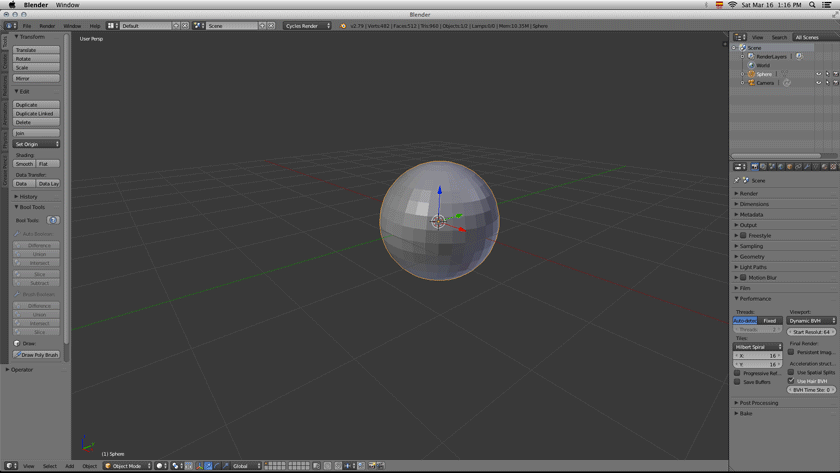Click the Camera object icon in outliner
The width and height of the screenshot is (840, 473).
click(x=751, y=82)
